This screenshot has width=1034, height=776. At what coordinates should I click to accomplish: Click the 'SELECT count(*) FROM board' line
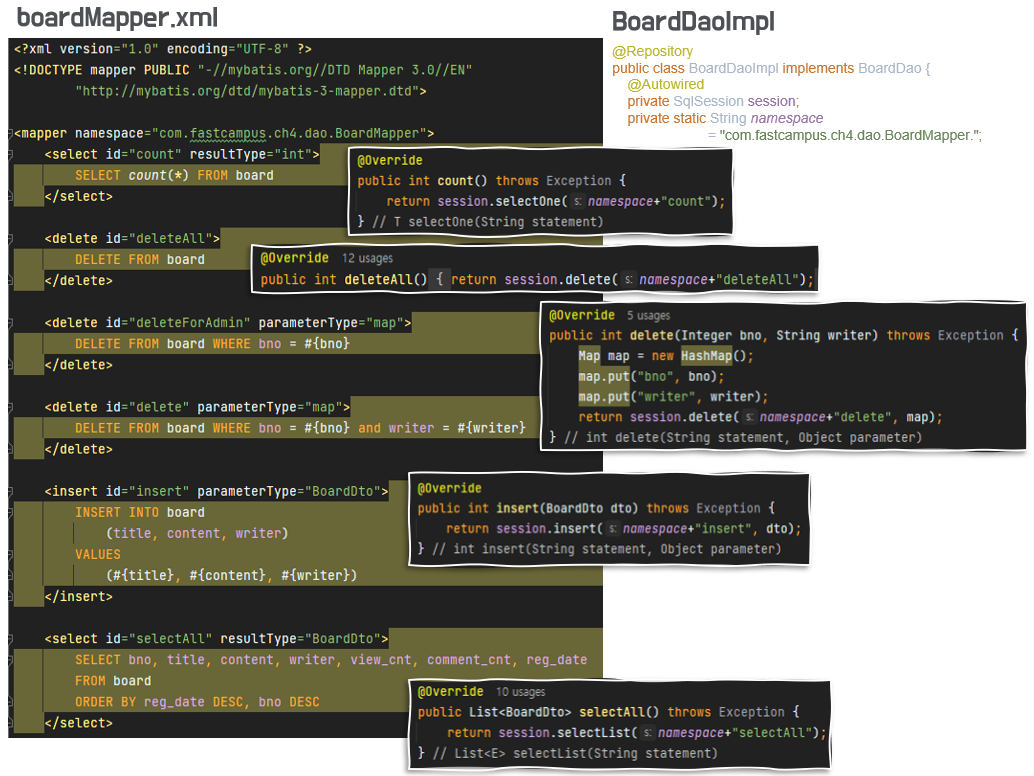click(x=174, y=175)
